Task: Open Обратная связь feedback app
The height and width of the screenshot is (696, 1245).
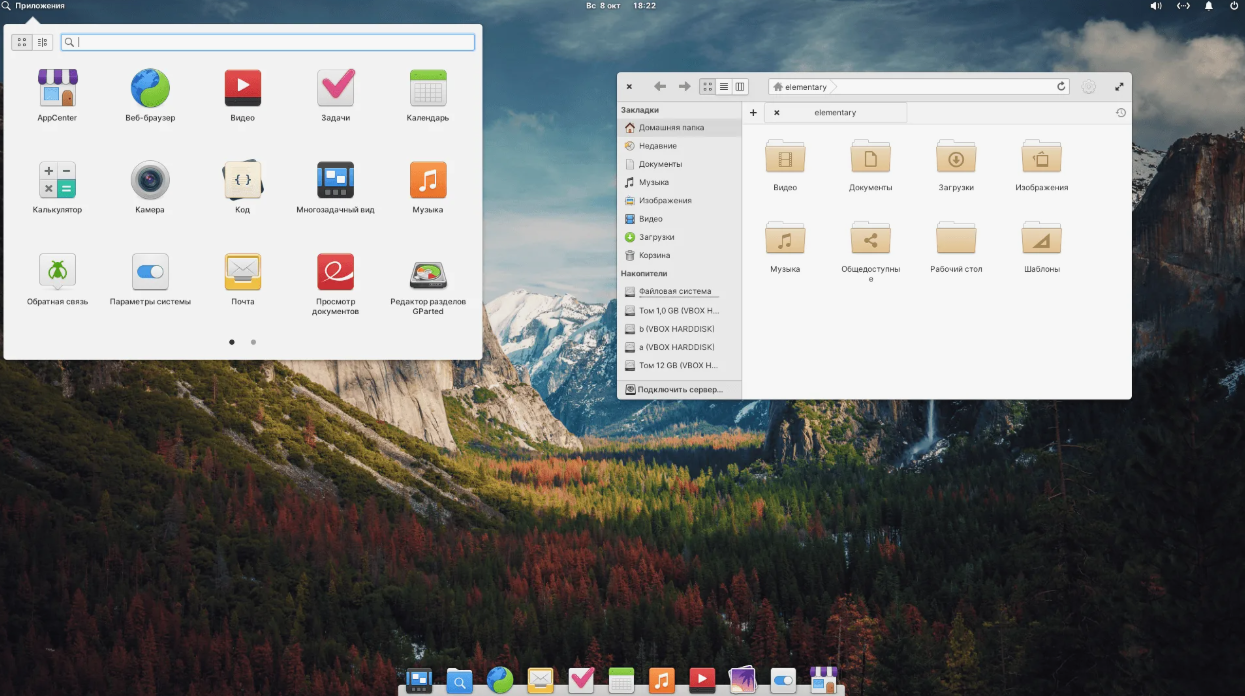Action: click(x=57, y=273)
